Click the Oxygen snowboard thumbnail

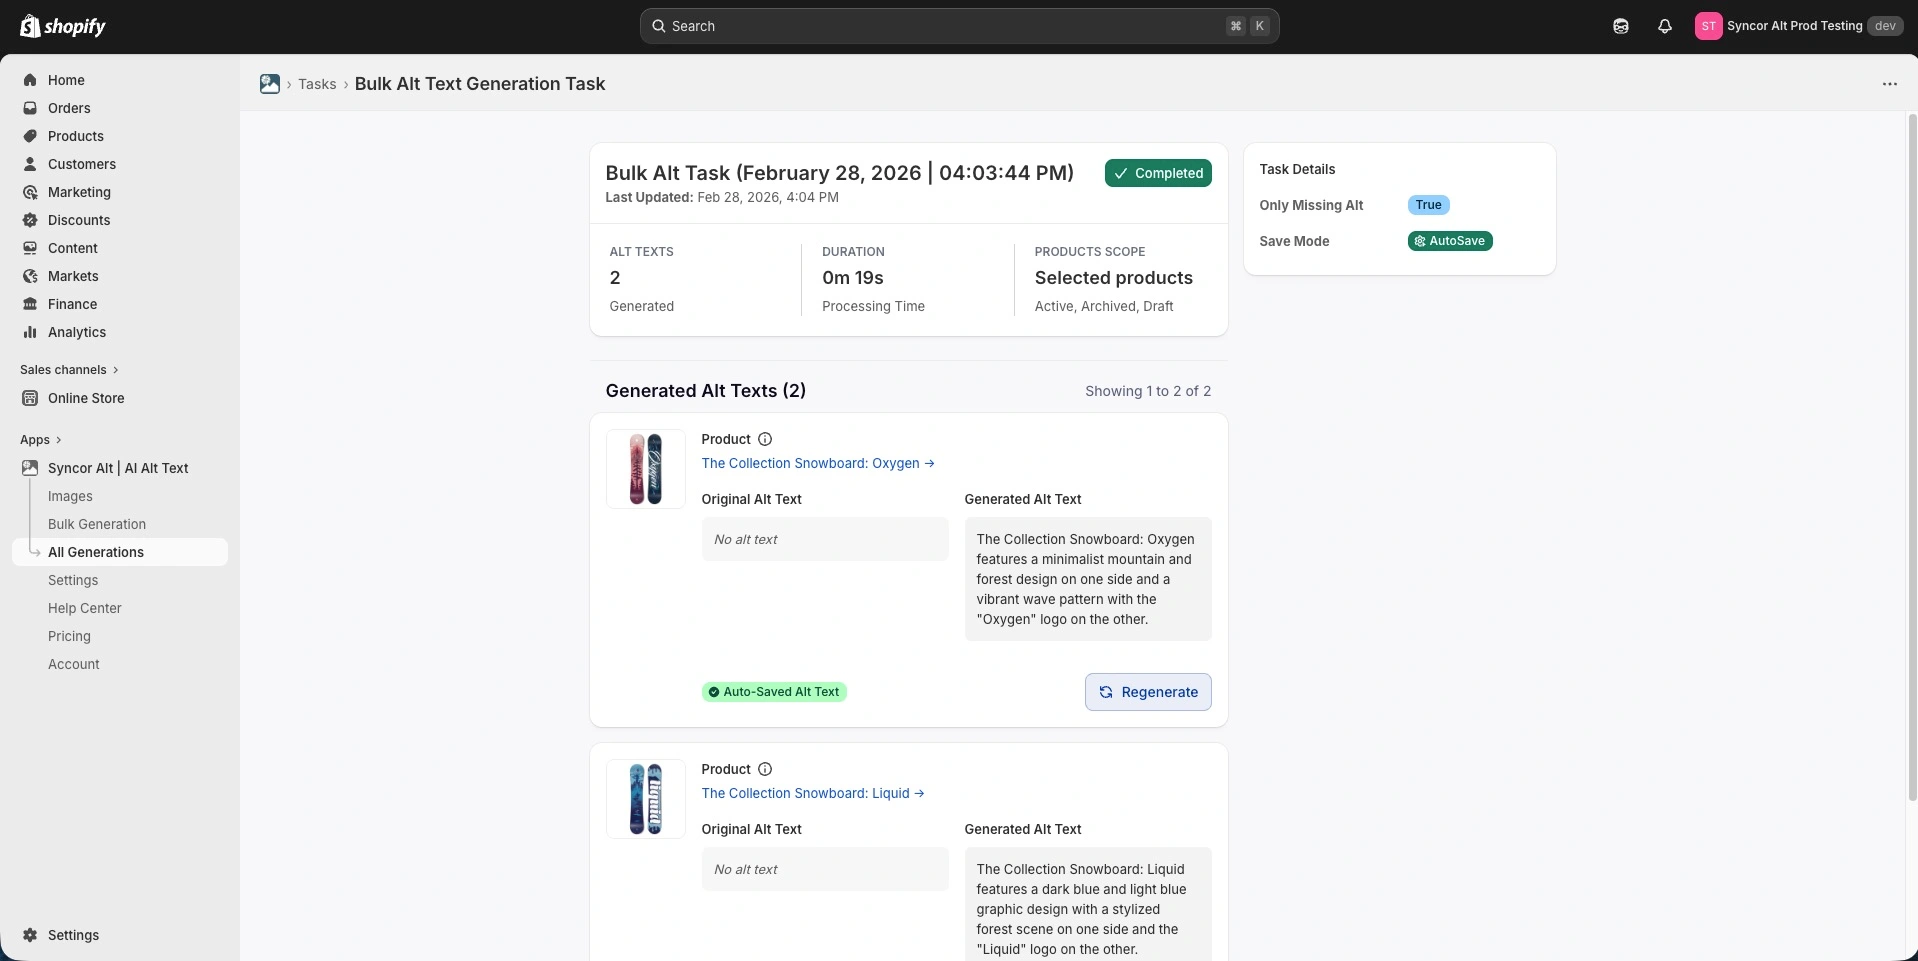pyautogui.click(x=645, y=468)
